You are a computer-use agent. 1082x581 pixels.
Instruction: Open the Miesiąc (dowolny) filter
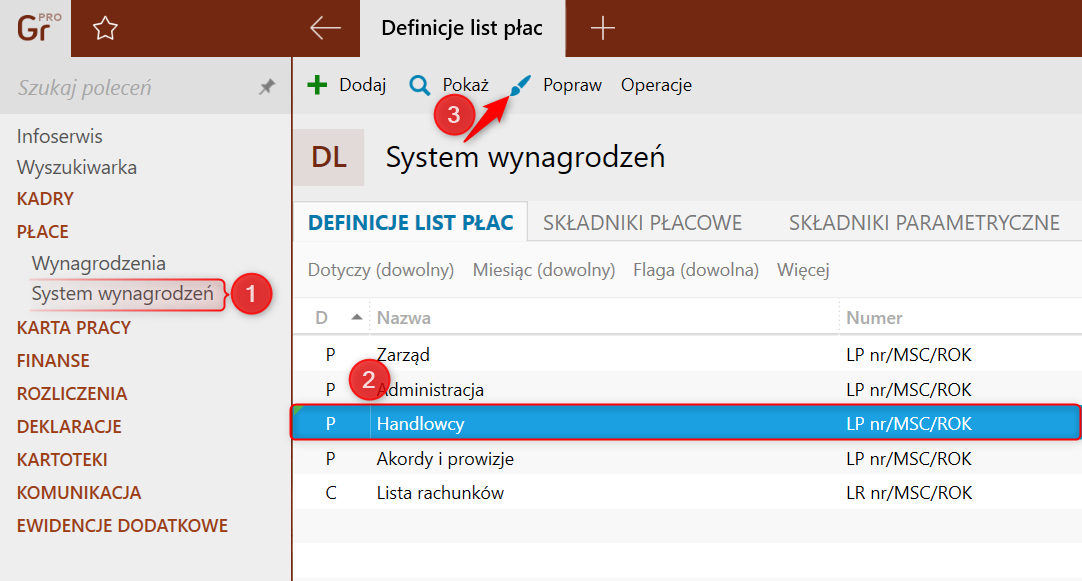point(544,270)
